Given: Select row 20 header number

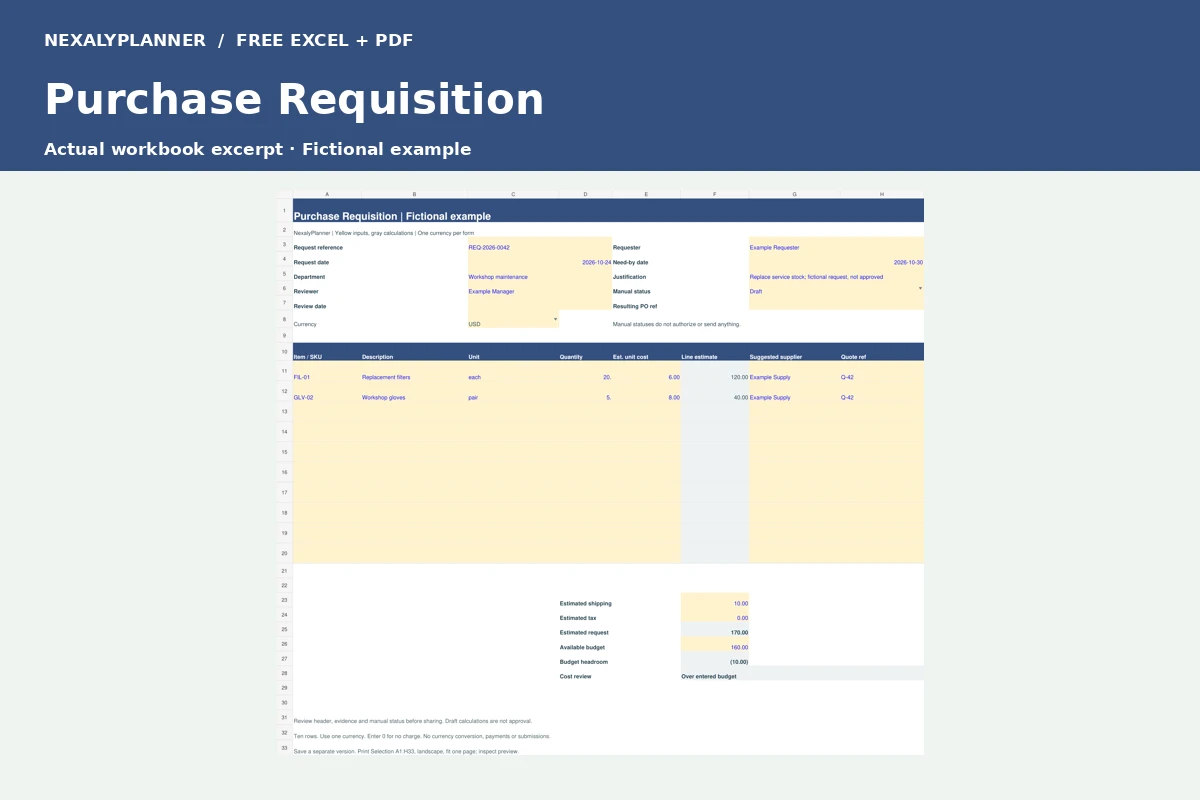Looking at the screenshot, I should click(x=284, y=553).
